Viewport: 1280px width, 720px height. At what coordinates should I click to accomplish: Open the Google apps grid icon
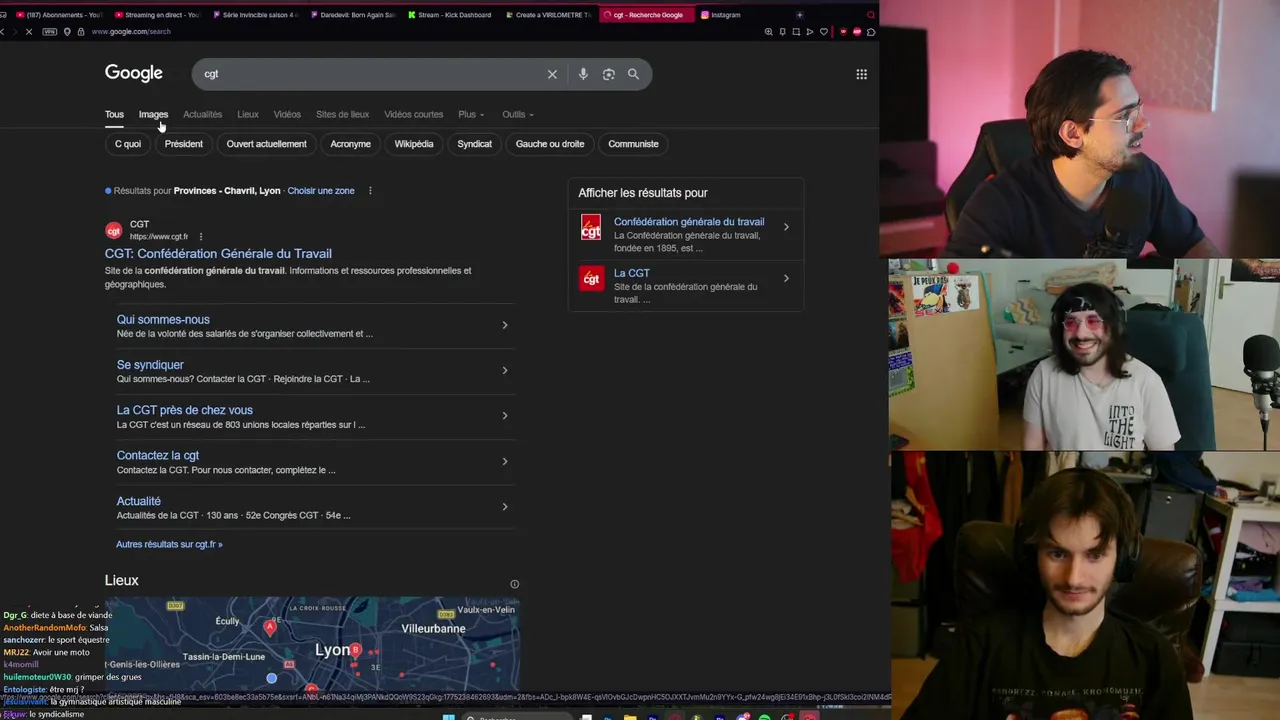[861, 74]
